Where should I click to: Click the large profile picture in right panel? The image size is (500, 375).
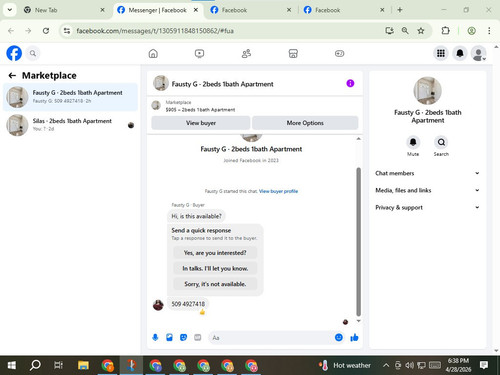pyautogui.click(x=428, y=90)
